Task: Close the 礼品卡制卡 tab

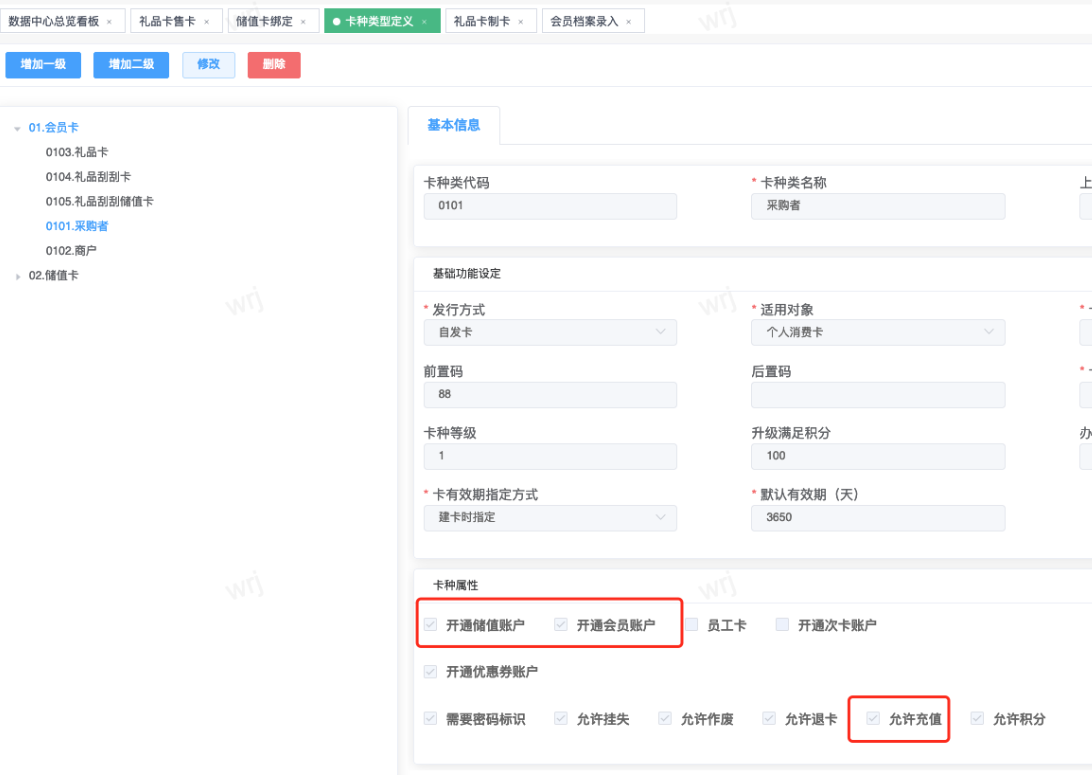Action: 520,21
